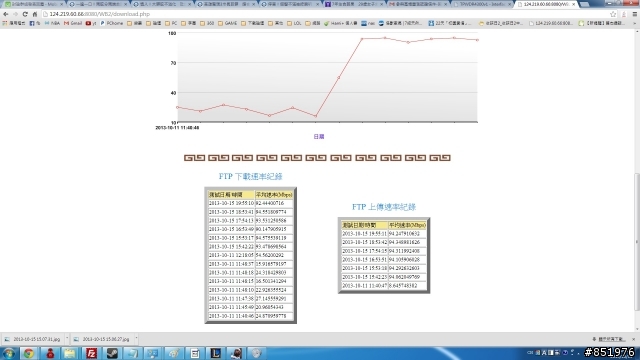This screenshot has height=360, width=640.
Task: Bookmark this page with the star icon
Action: tap(613, 14)
